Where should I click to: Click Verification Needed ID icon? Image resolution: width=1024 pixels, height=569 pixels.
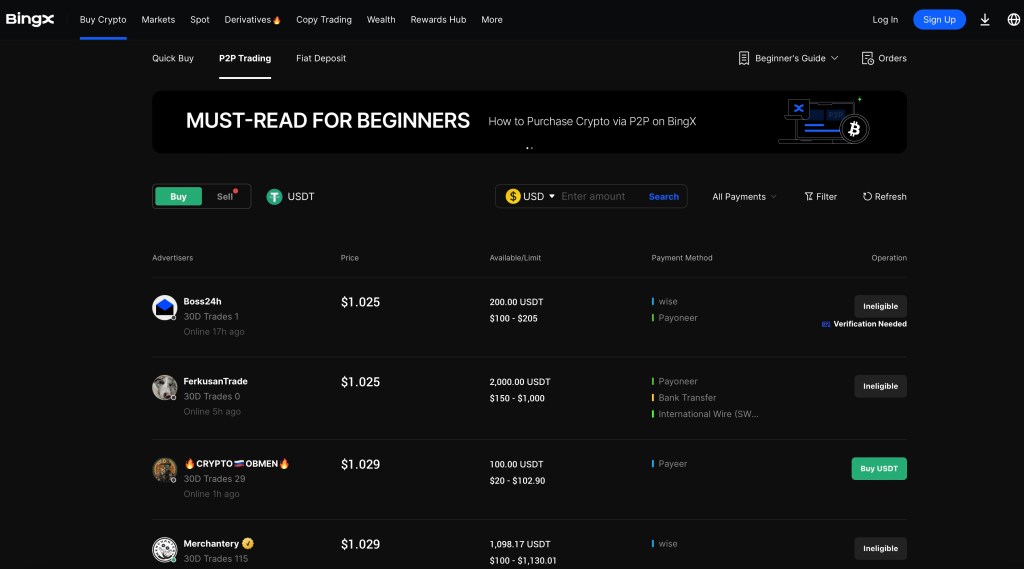(826, 324)
